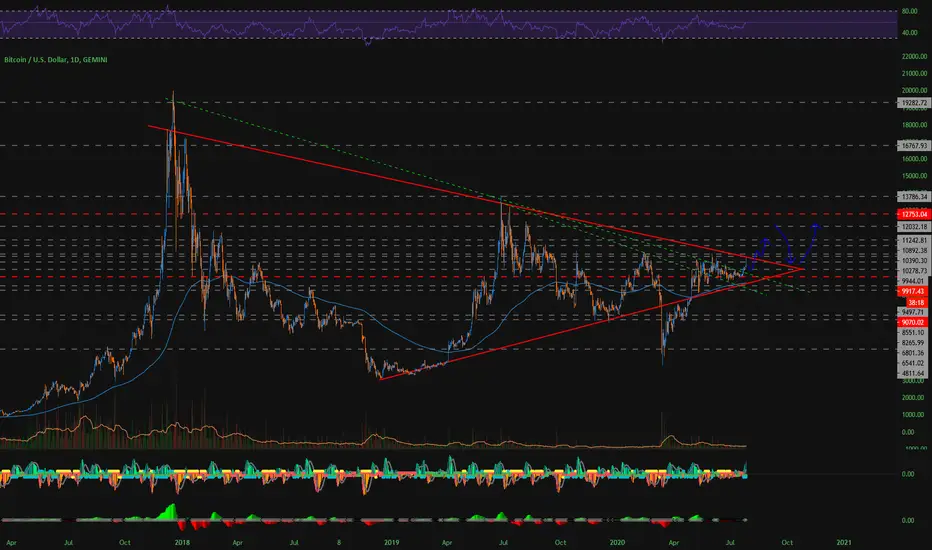This screenshot has width=932, height=550.
Task: Click the 22000.00 price axis tick
Action: [x=914, y=56]
